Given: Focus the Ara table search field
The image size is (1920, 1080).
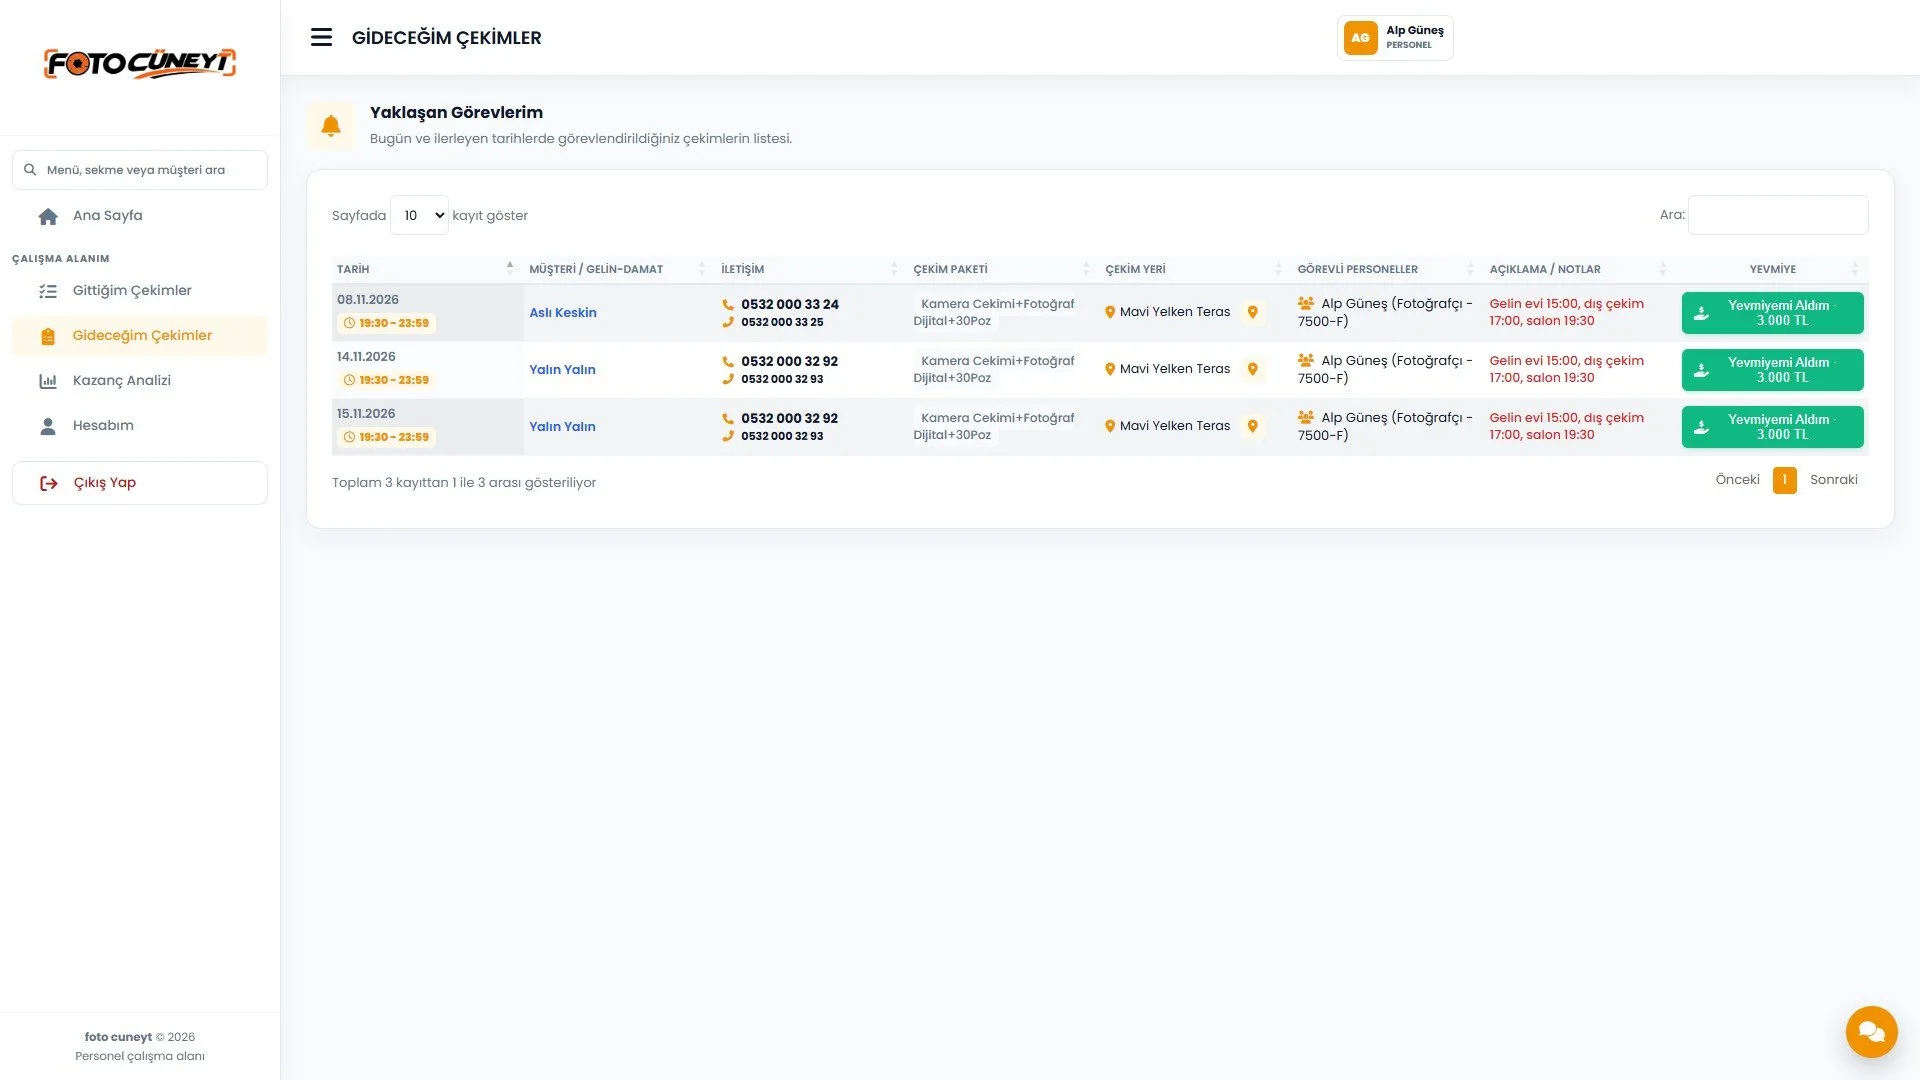Looking at the screenshot, I should pyautogui.click(x=1778, y=215).
